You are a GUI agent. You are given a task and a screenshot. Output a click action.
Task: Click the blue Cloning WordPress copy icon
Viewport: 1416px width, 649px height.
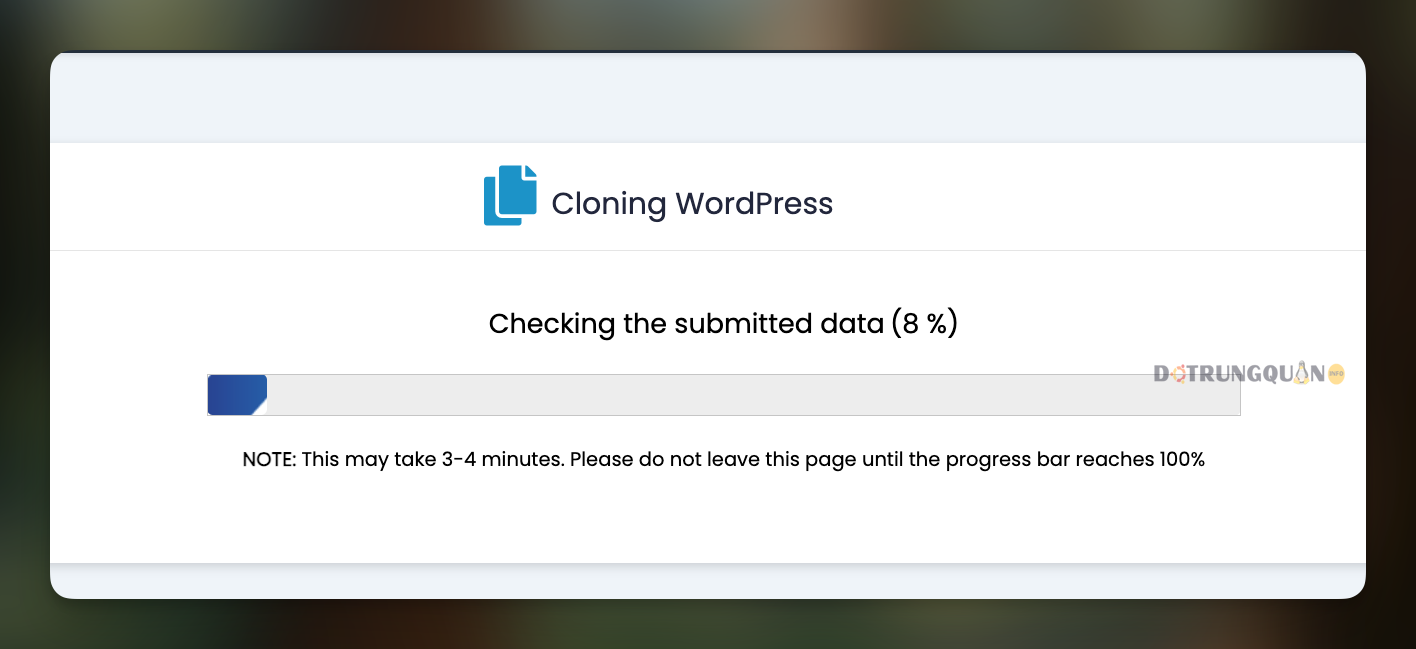(x=510, y=196)
